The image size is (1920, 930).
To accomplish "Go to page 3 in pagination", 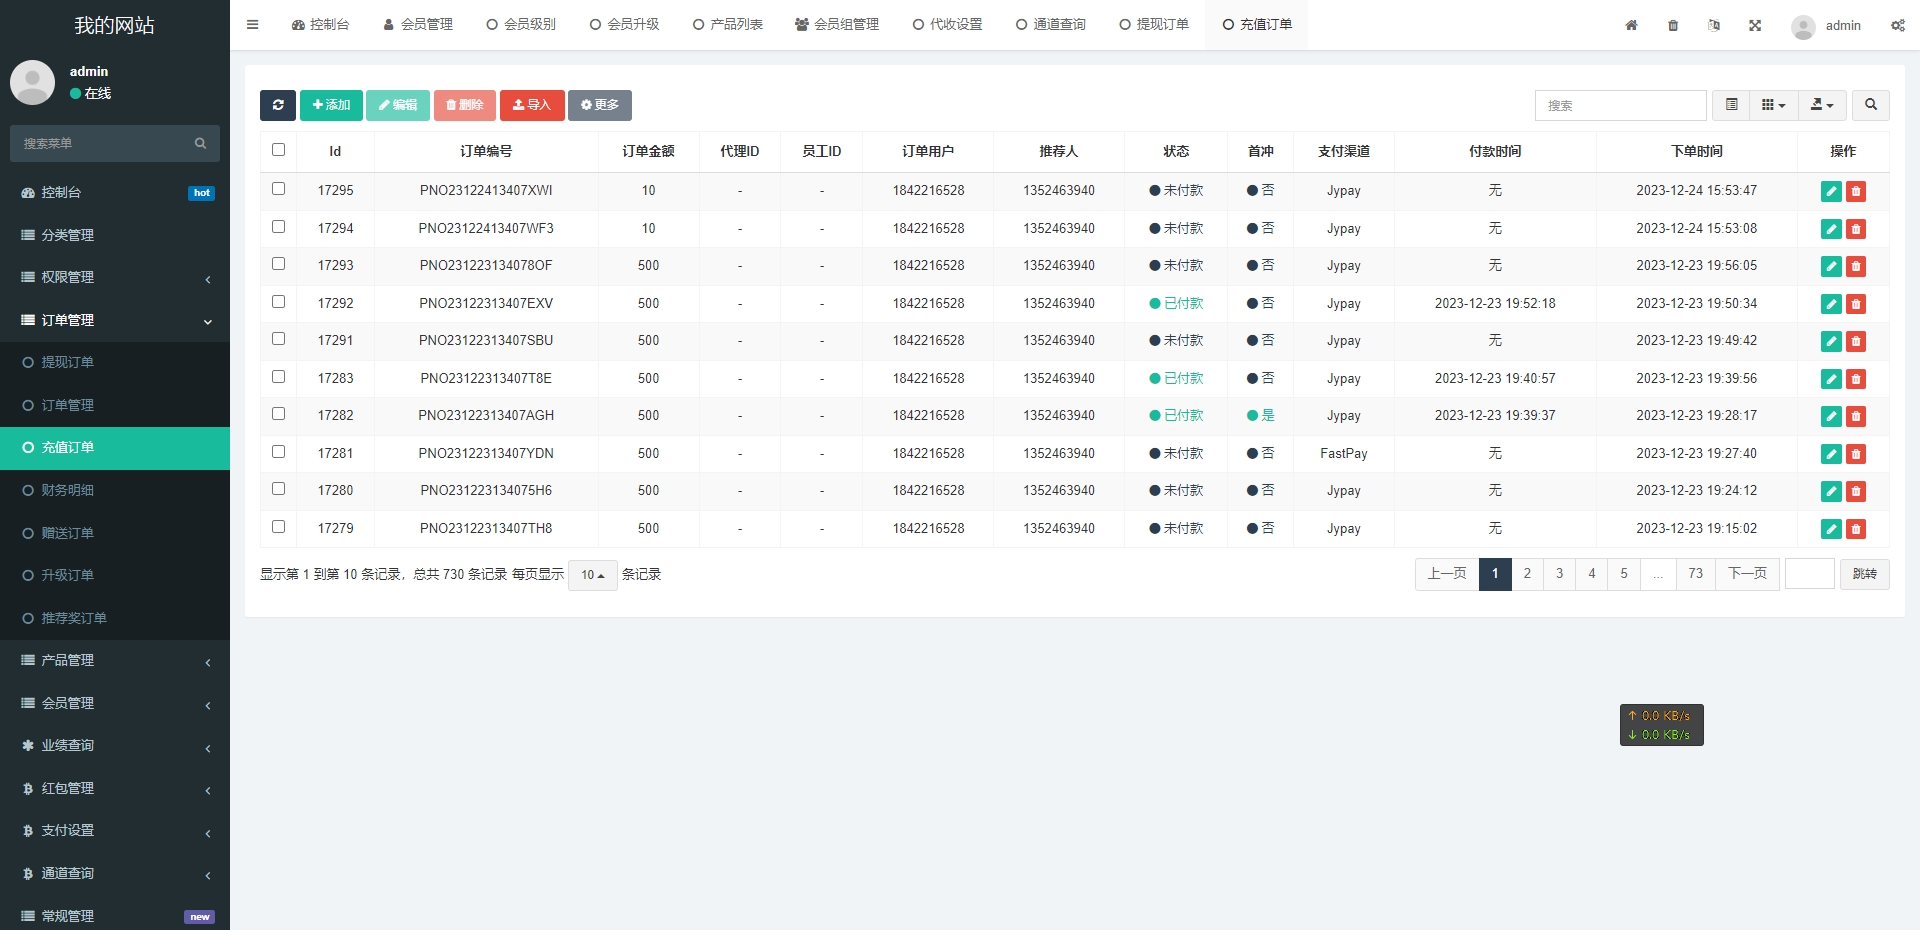I will click(1559, 574).
